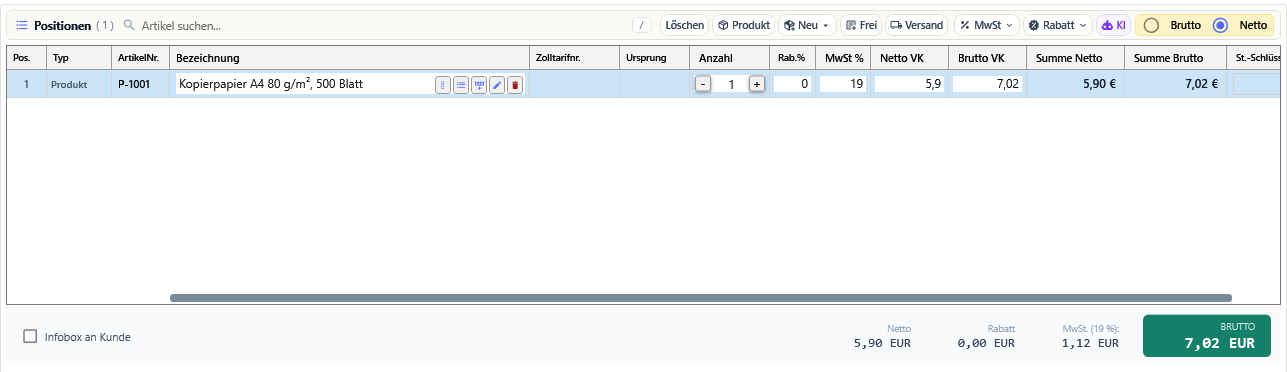Click the slash shortcut badge
The width and height of the screenshot is (1287, 372).
[x=643, y=25]
